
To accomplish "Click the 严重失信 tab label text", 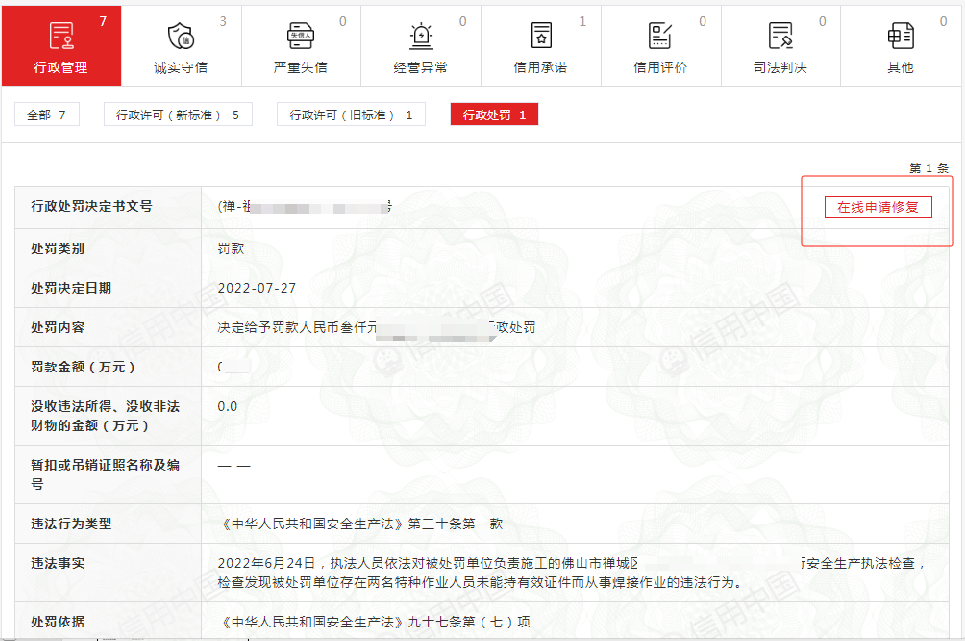I will 300,68.
